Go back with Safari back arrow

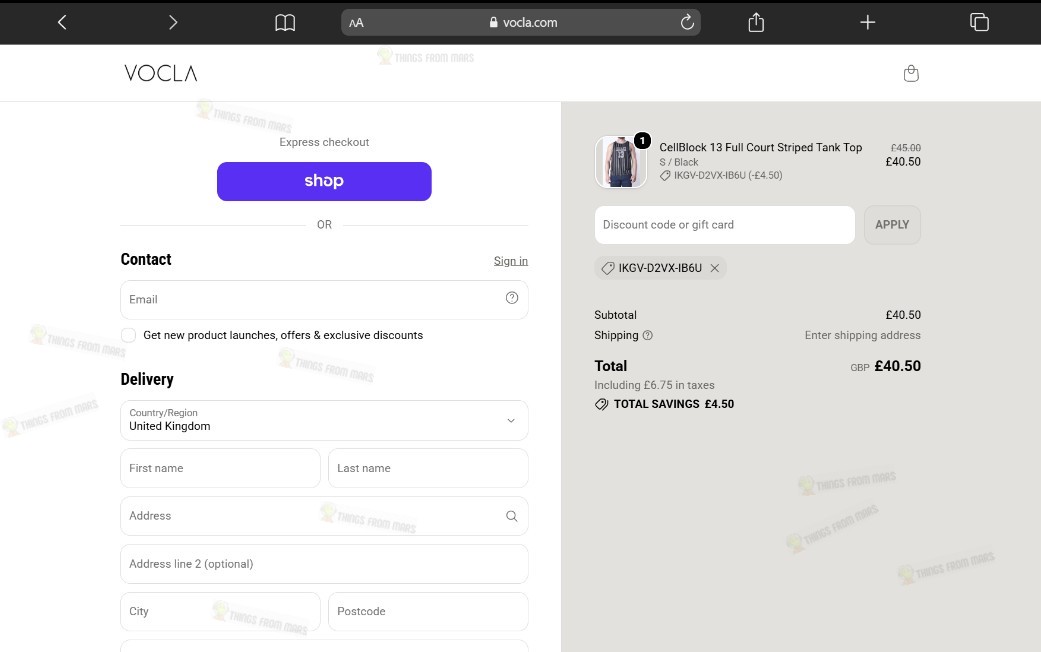click(x=62, y=23)
